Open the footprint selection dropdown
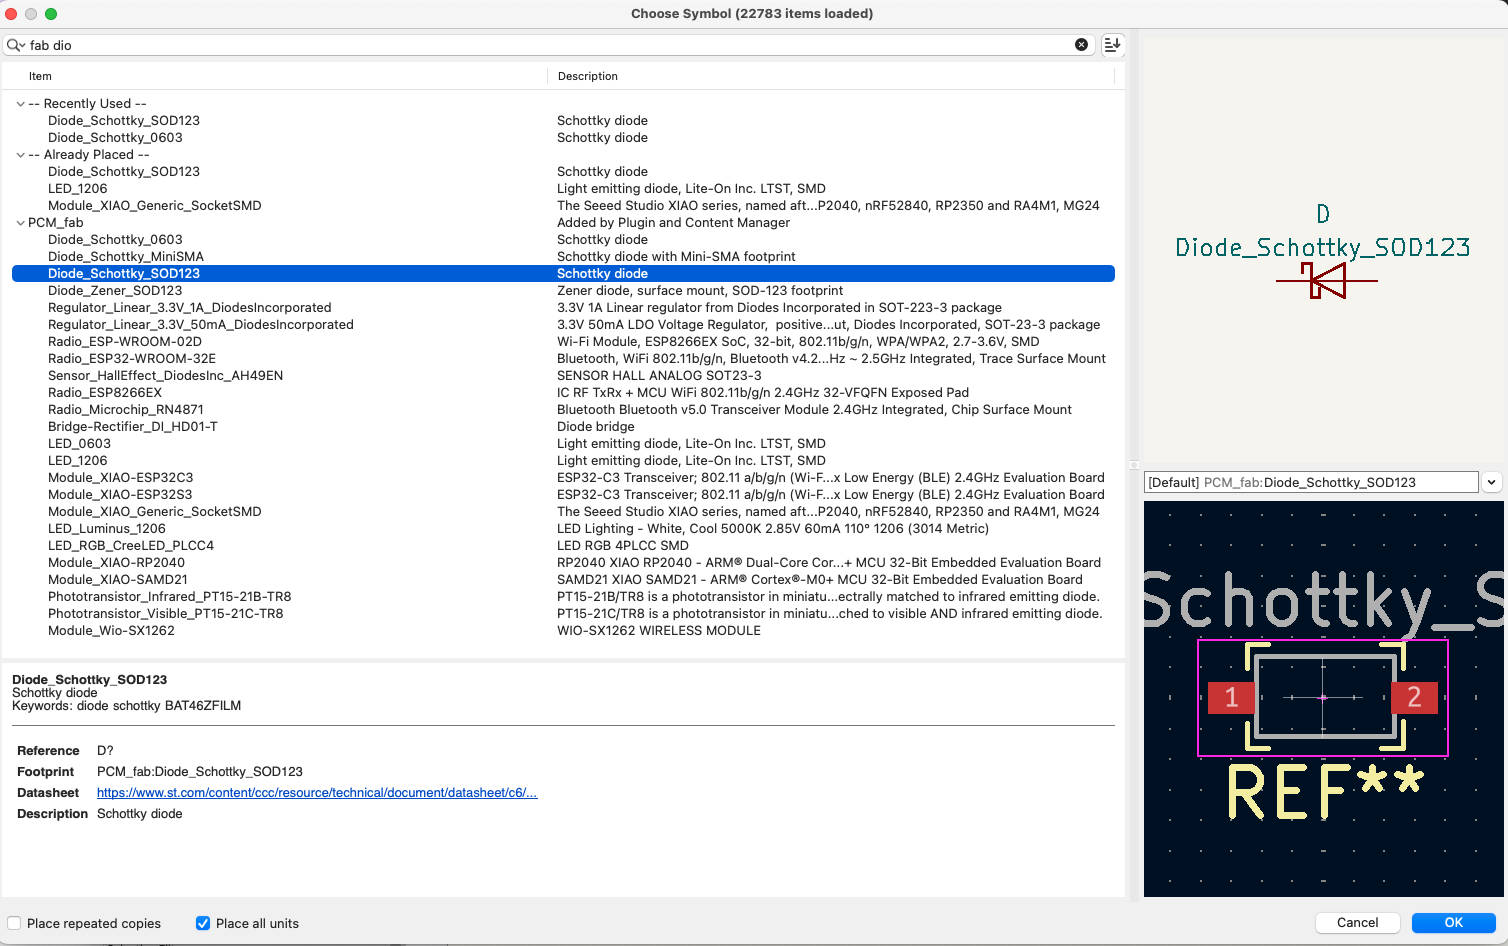Screen dimensions: 1508x946 [x=1491, y=482]
